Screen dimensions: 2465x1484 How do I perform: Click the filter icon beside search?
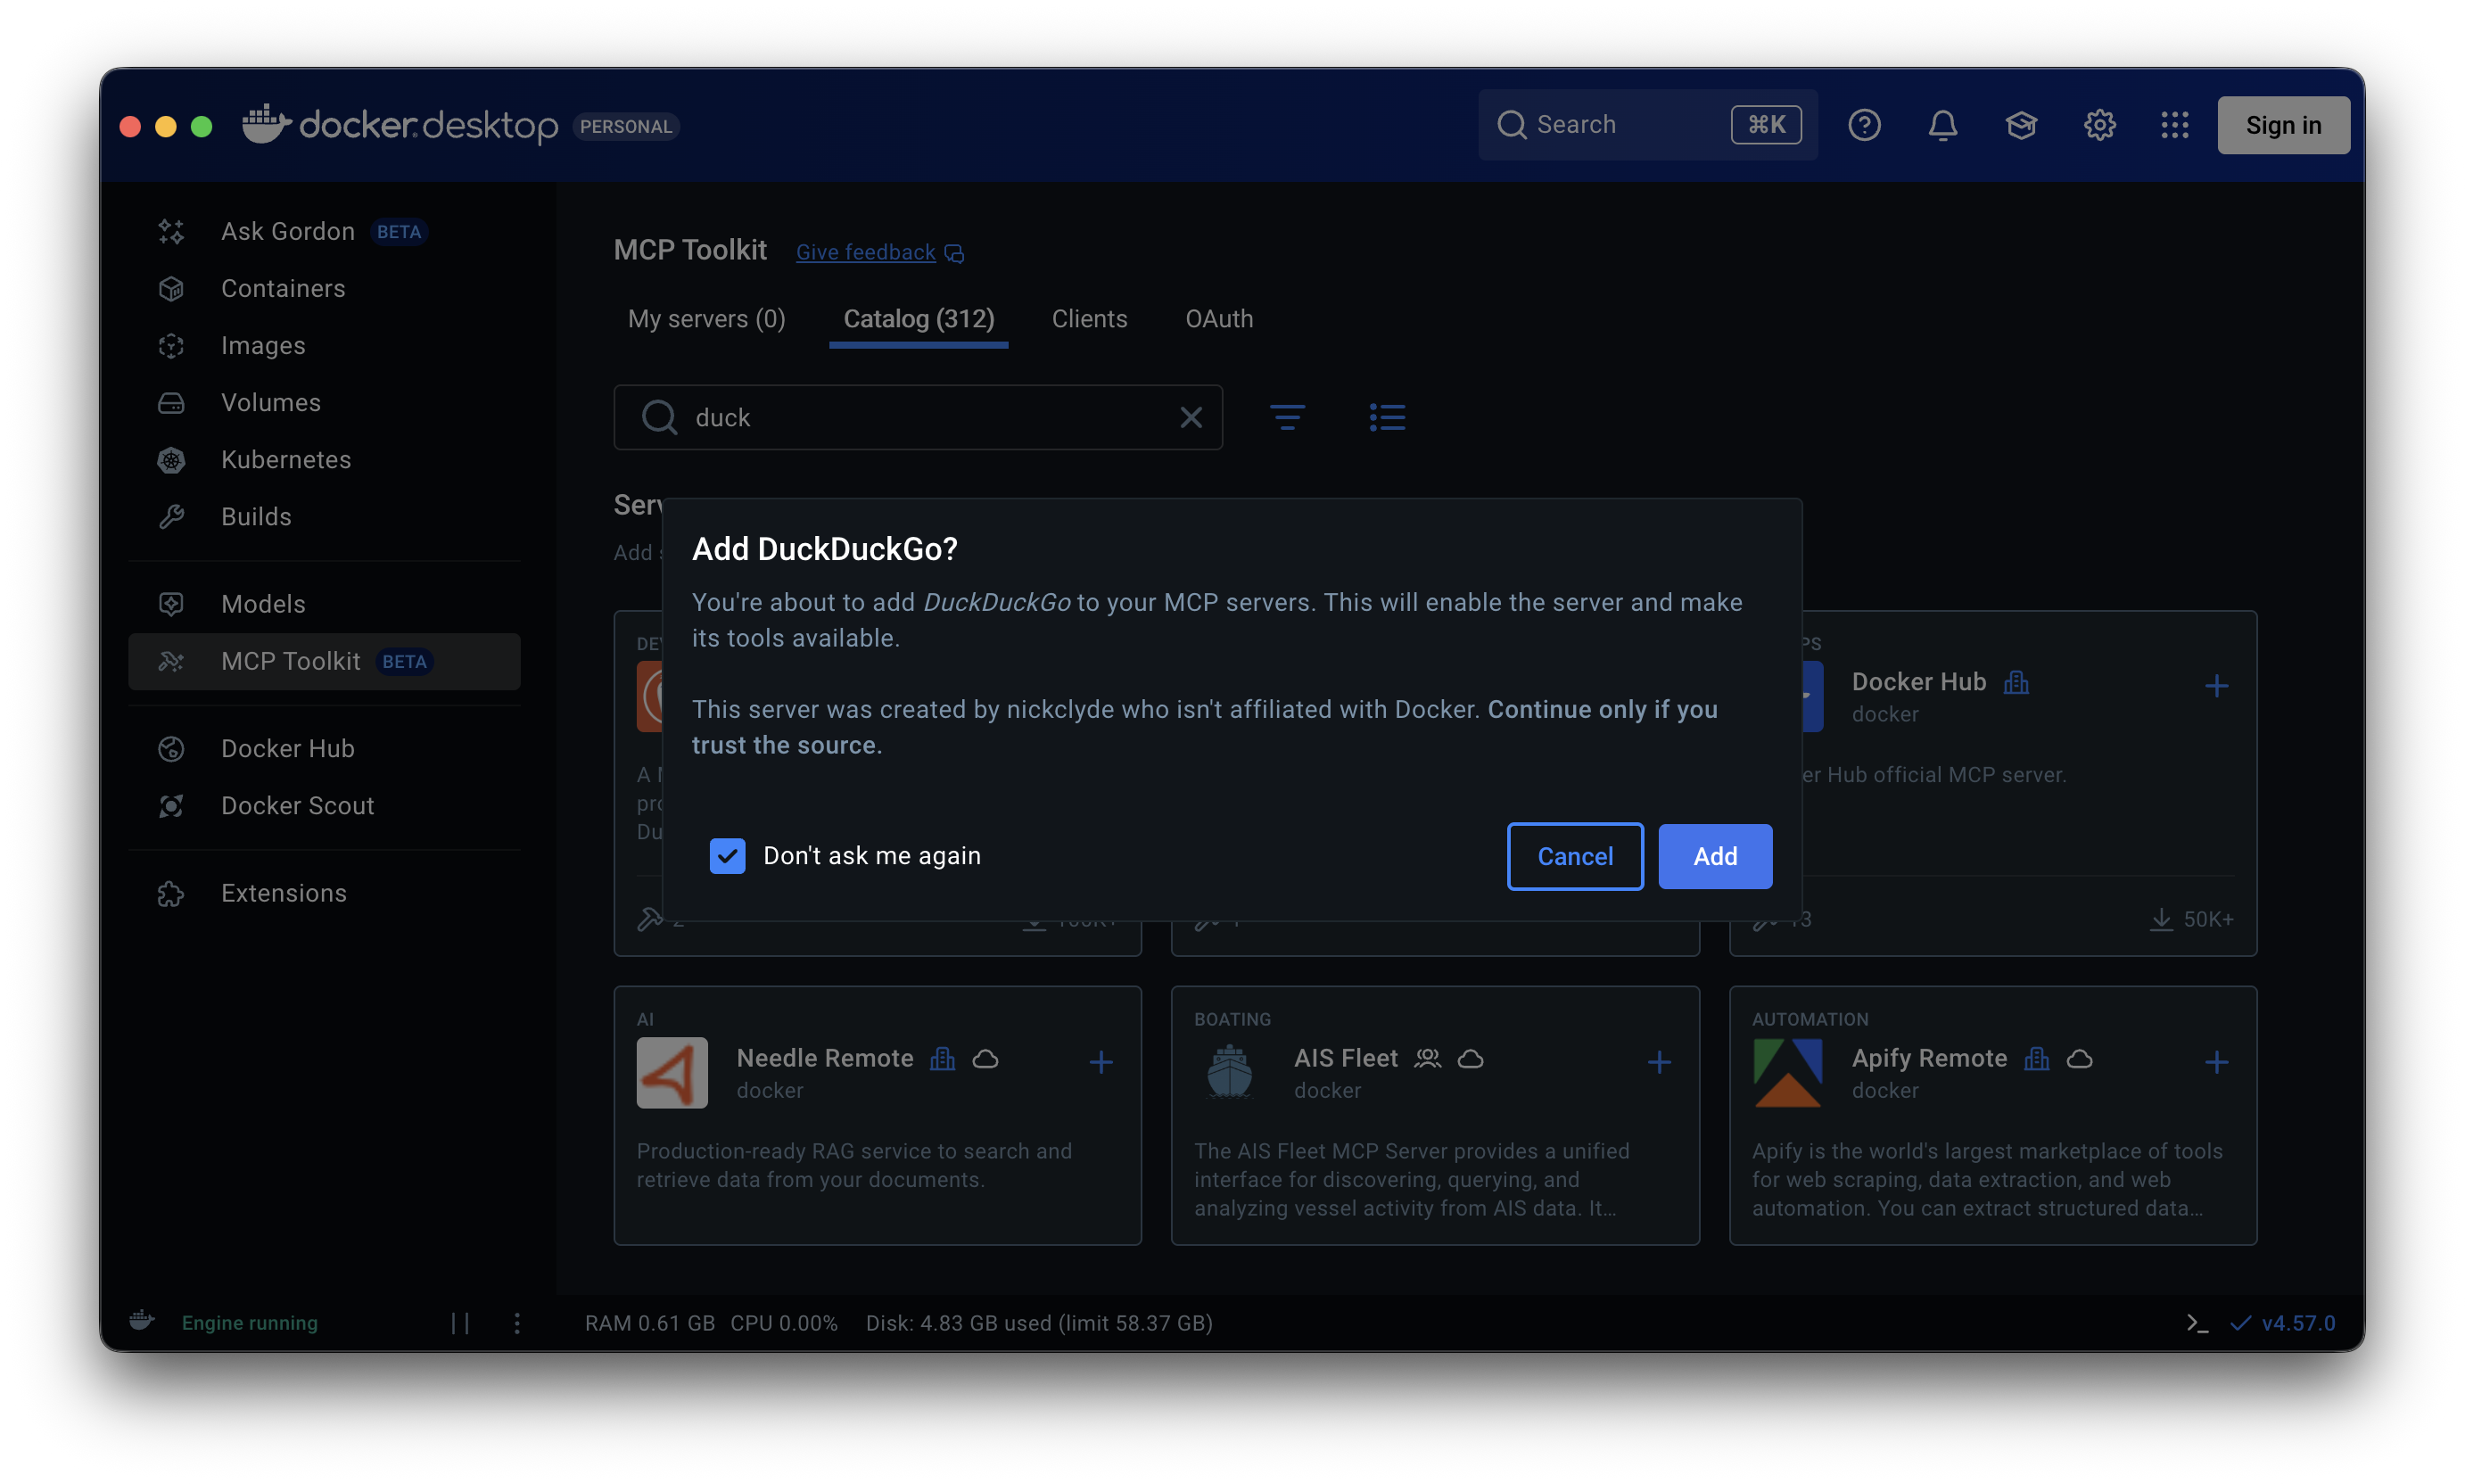click(1287, 417)
